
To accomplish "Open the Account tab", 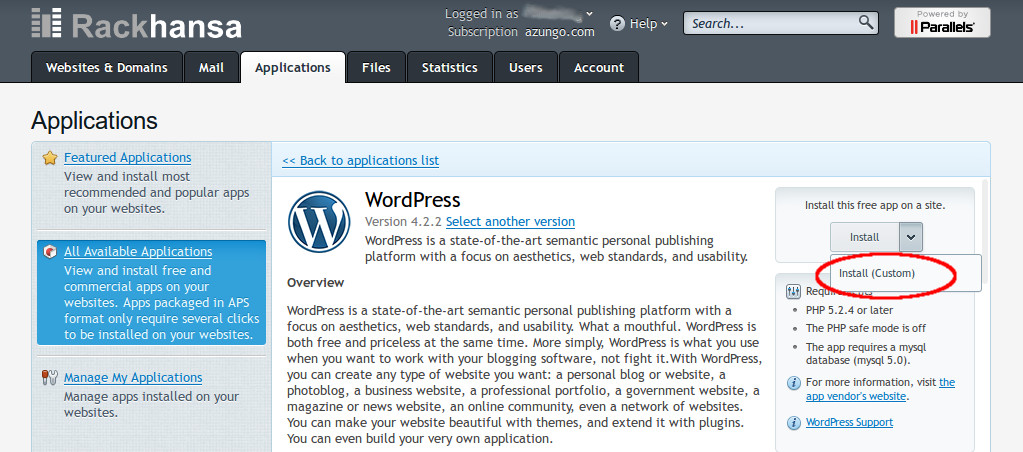I will point(599,68).
